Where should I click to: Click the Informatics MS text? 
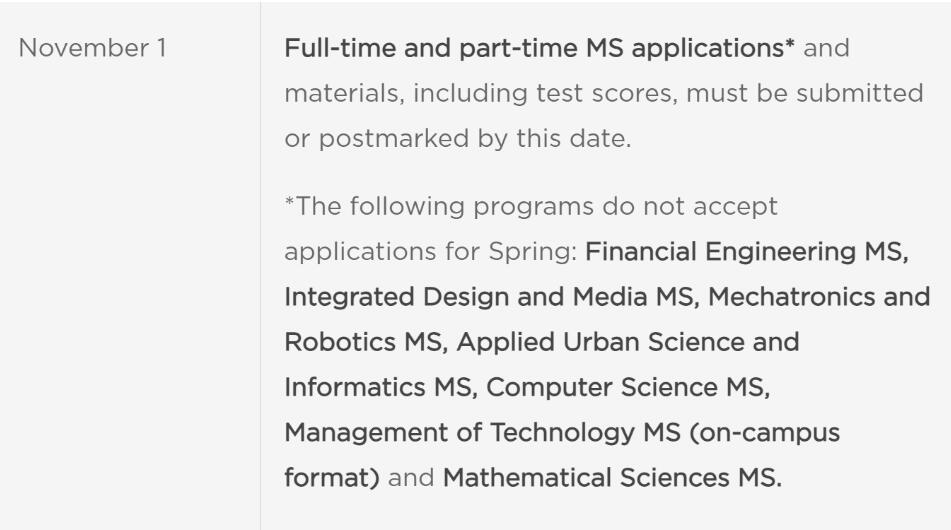pyautogui.click(x=381, y=387)
